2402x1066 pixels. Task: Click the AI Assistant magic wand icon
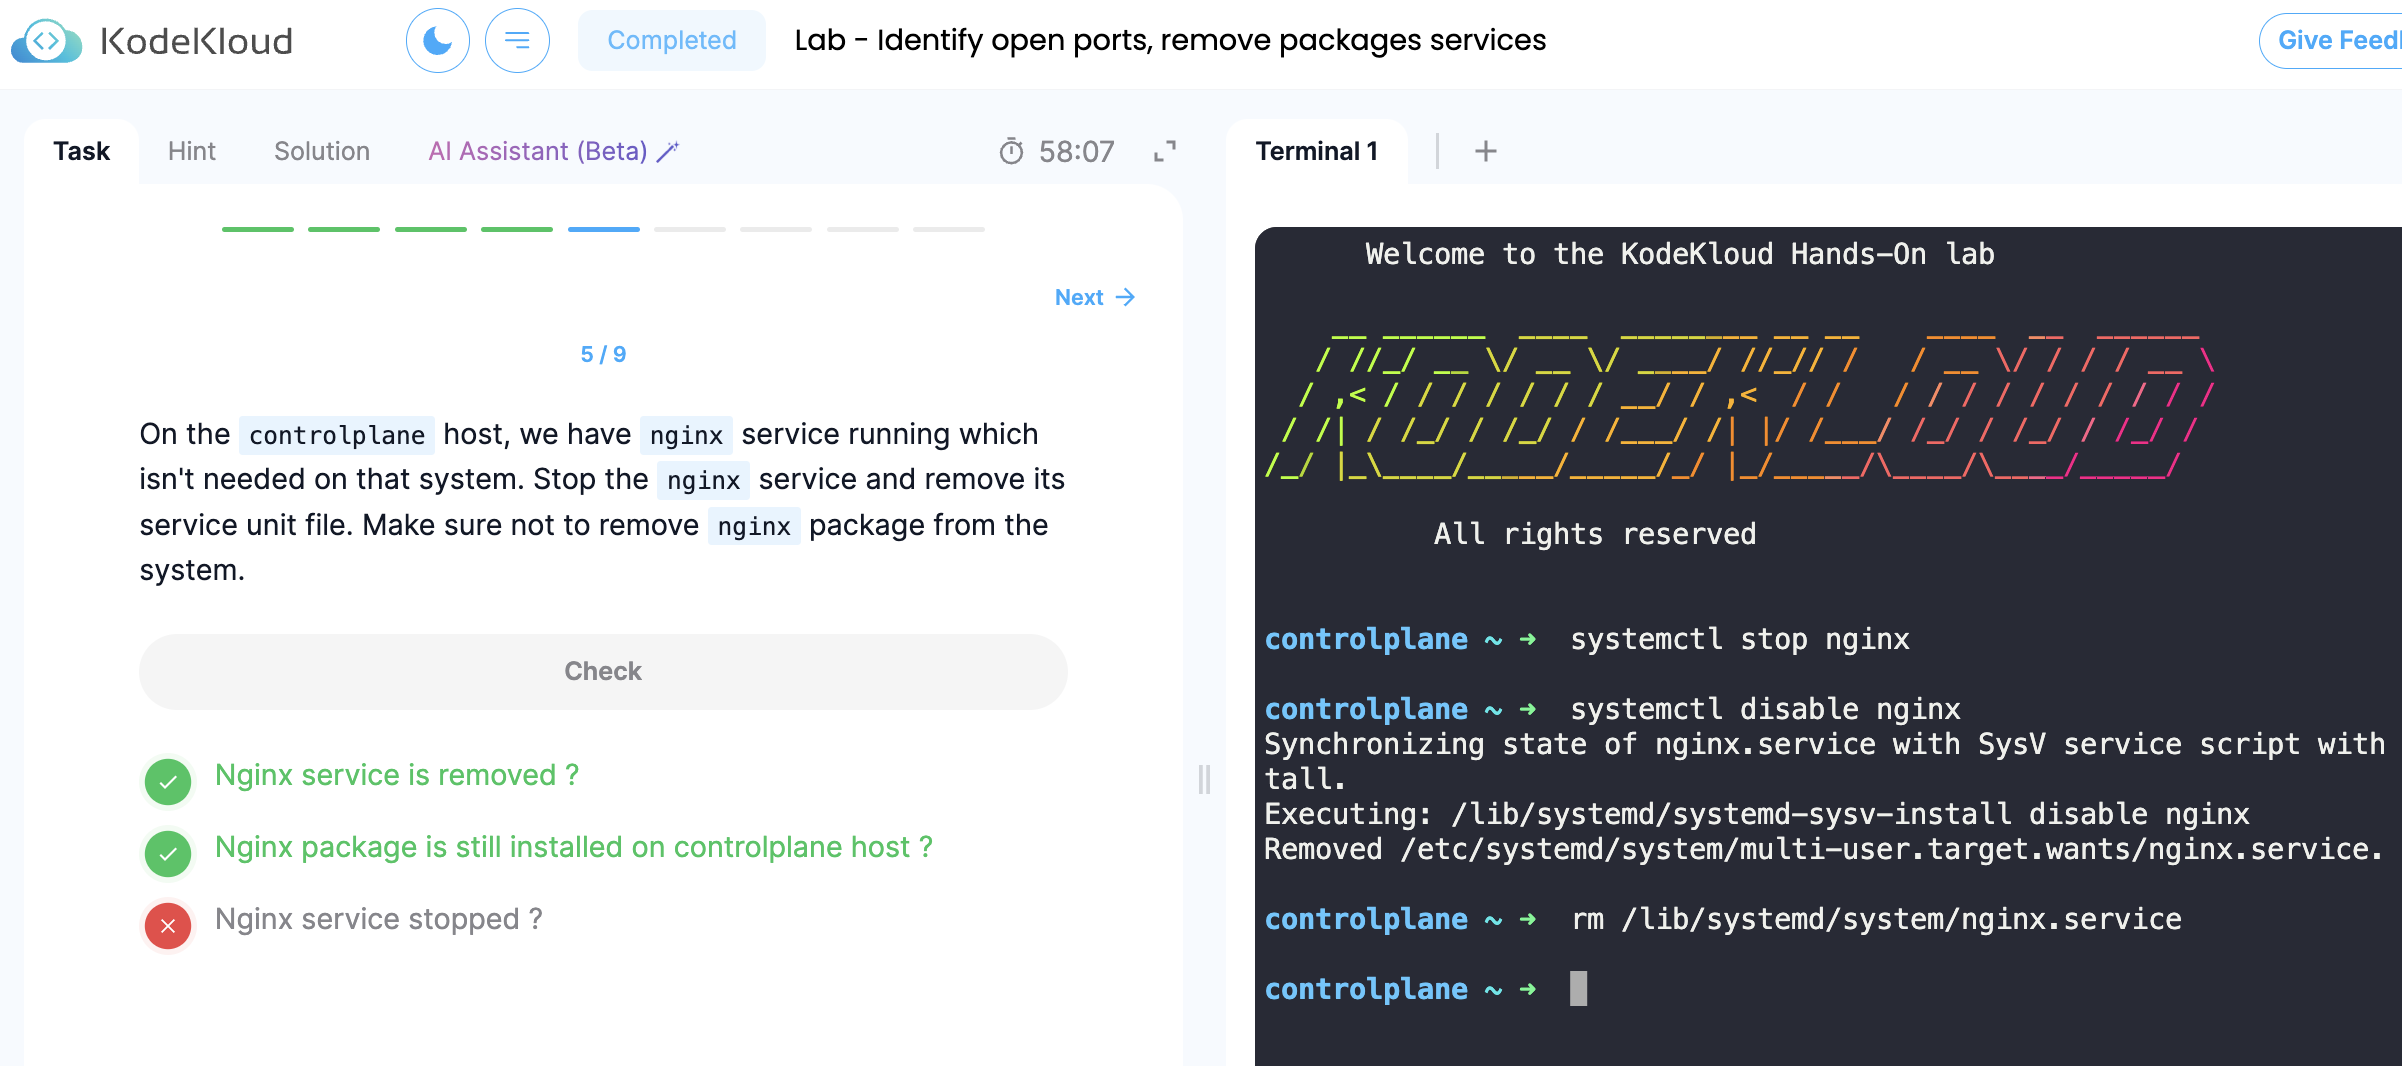[668, 151]
